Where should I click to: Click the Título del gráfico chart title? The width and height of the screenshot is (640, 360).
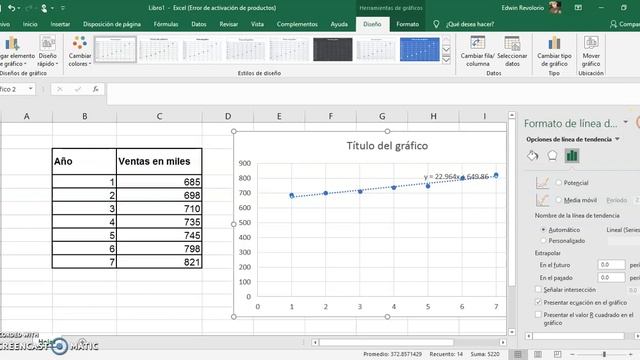click(387, 146)
